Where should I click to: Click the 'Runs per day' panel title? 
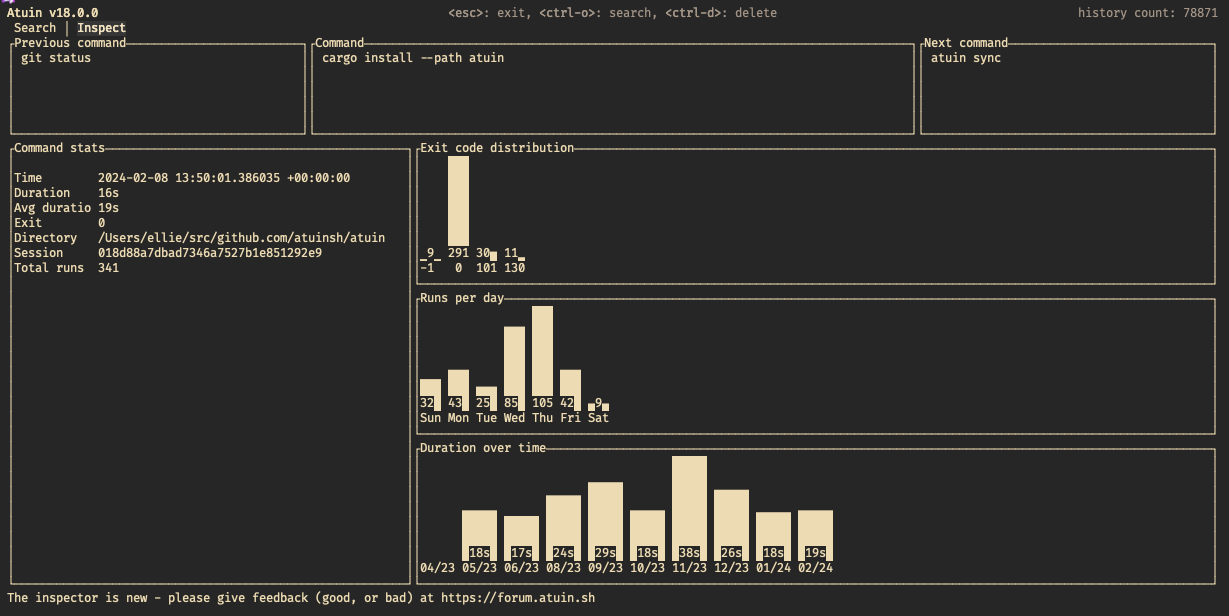[x=462, y=298]
